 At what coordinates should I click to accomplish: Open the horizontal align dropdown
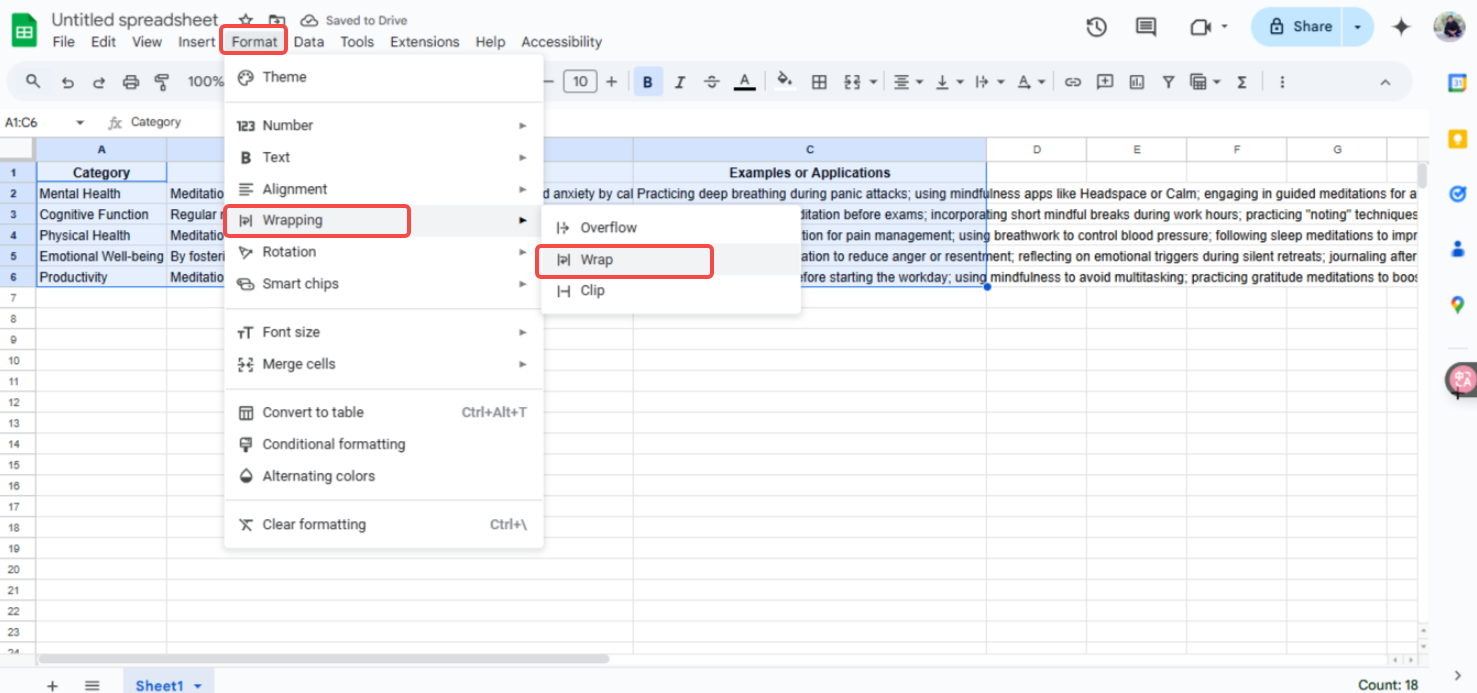click(920, 81)
